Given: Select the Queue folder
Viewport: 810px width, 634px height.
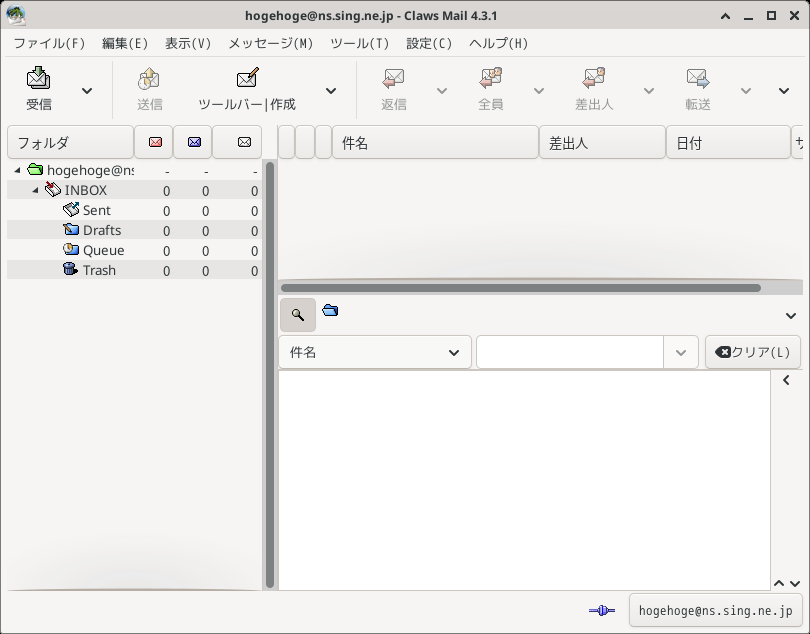Looking at the screenshot, I should click(x=134, y=250).
